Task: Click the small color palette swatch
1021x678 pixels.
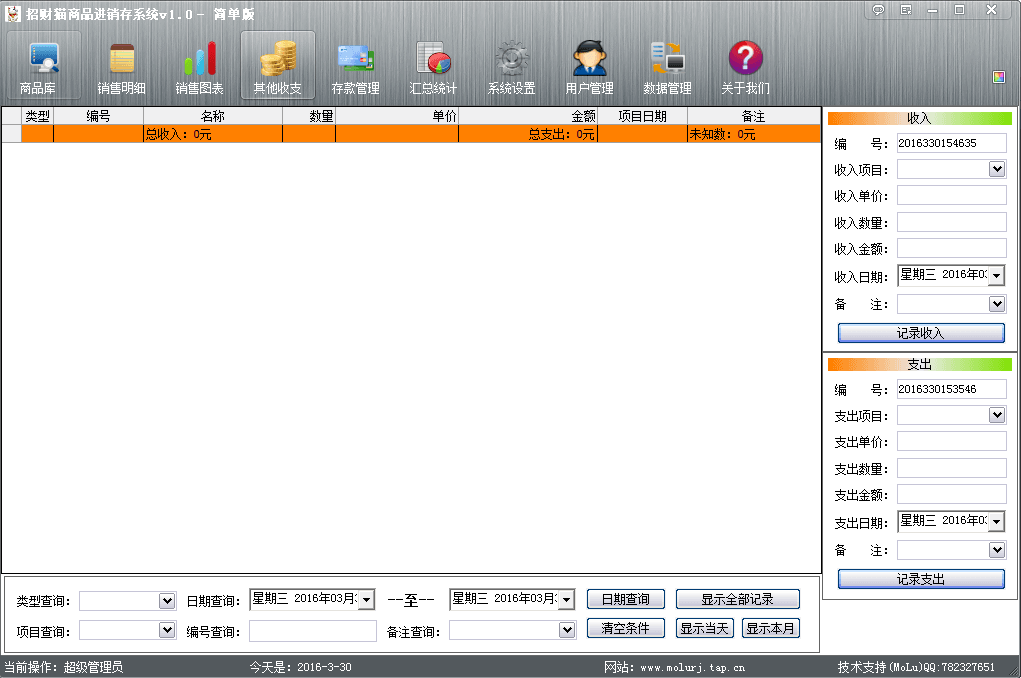Action: 998,77
